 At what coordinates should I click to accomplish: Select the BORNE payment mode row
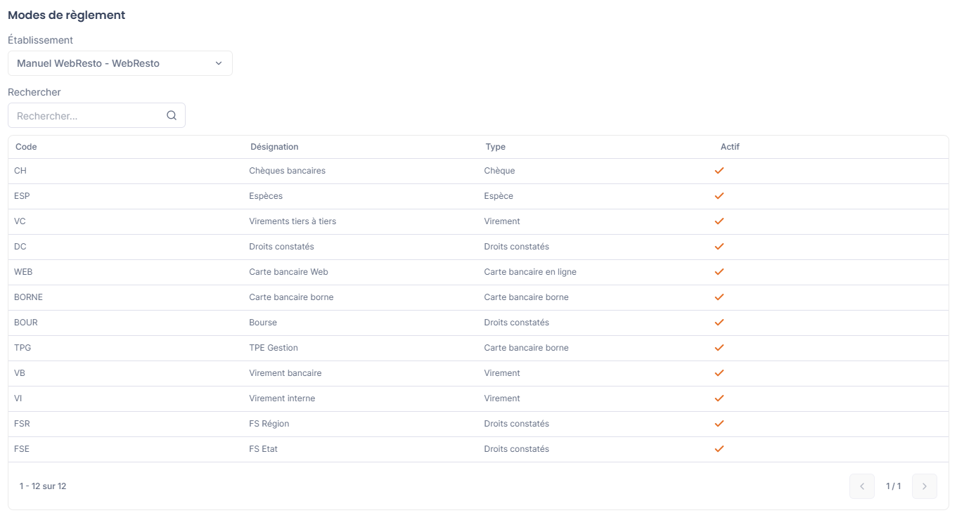coord(478,297)
